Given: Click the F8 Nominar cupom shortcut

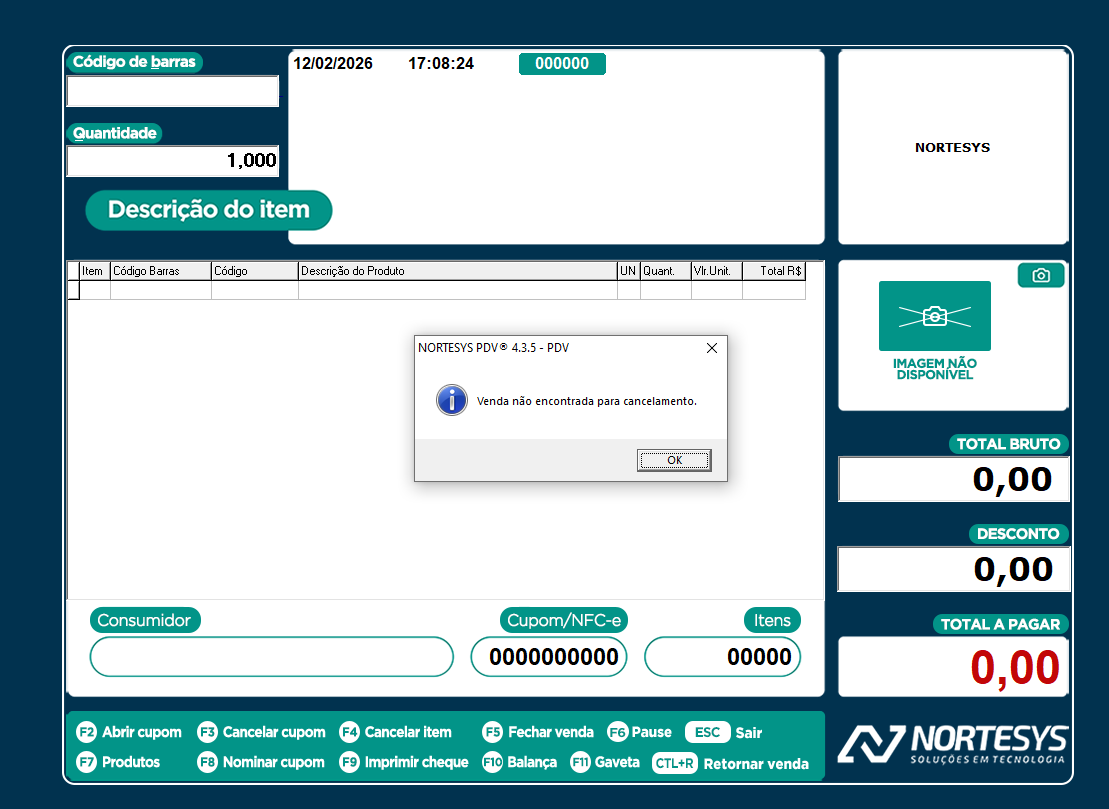Looking at the screenshot, I should [261, 762].
